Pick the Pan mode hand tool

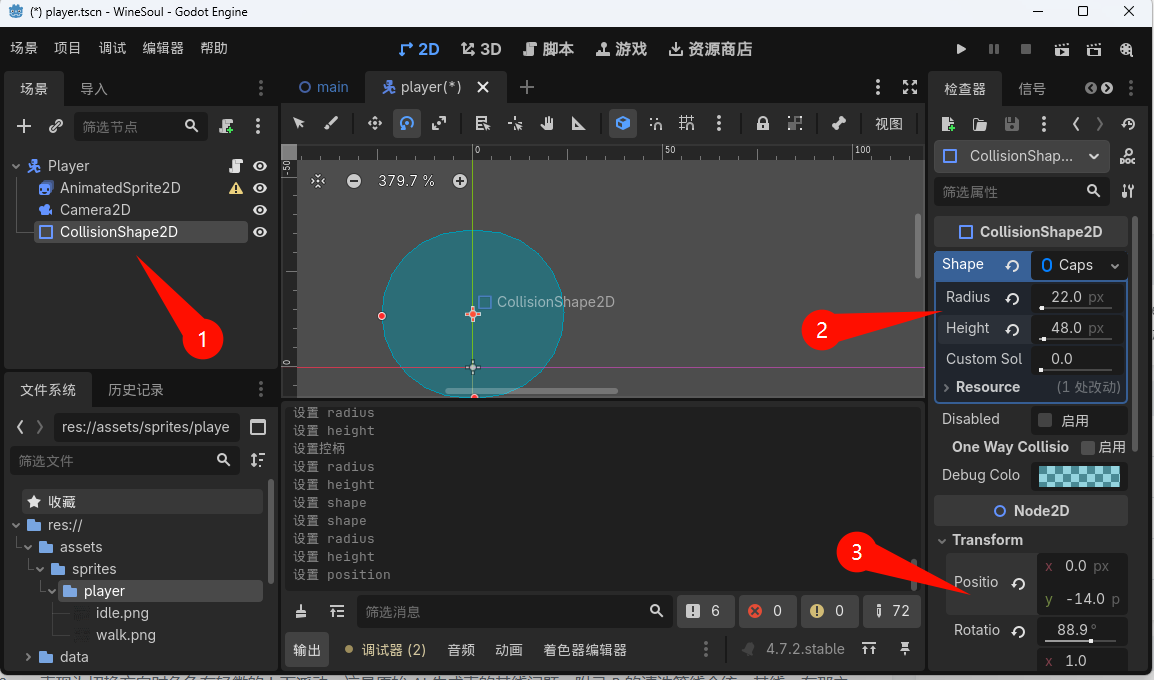coord(547,124)
